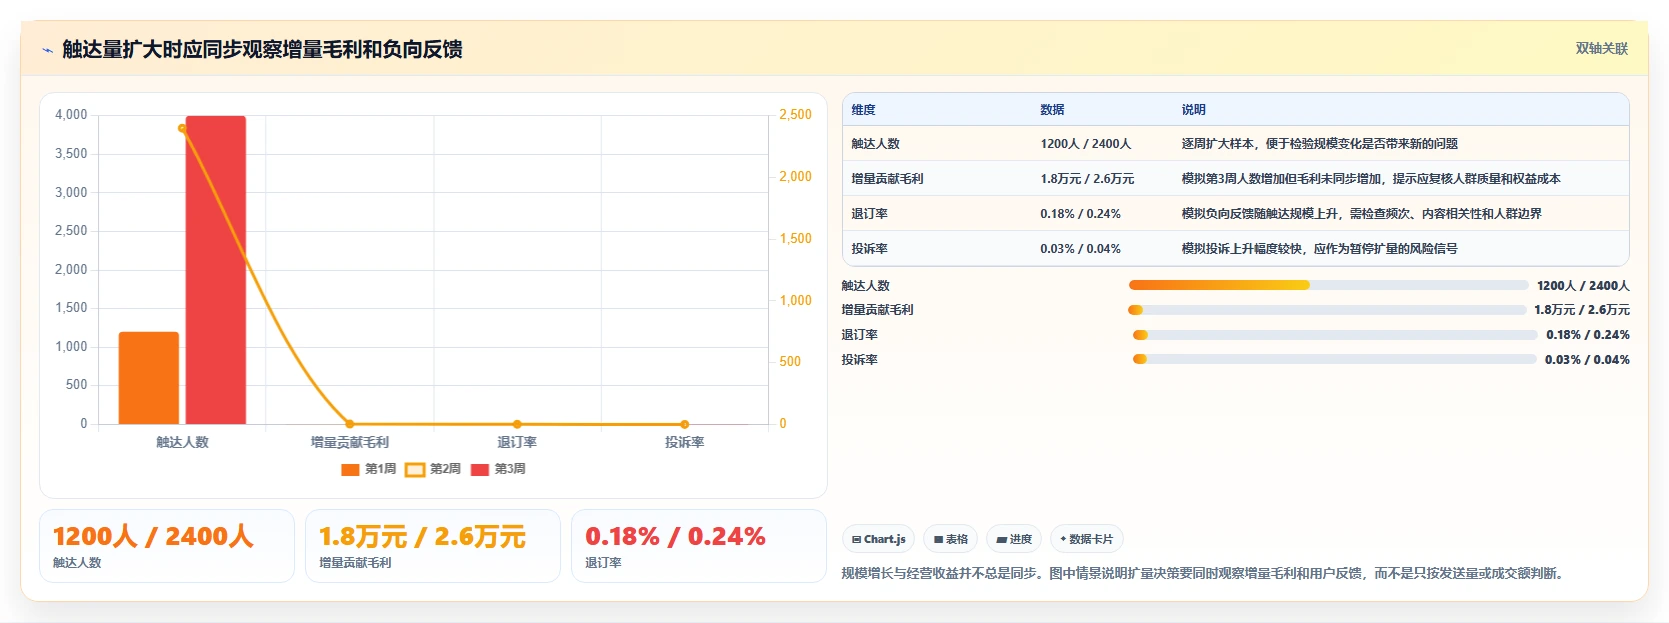Click the description starting 逐周扩大样本
The height and width of the screenshot is (623, 1669).
pos(1319,144)
